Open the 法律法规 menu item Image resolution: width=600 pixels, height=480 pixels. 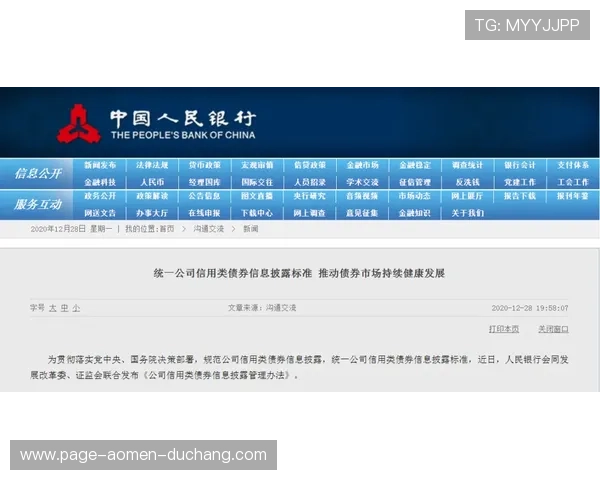coord(152,165)
